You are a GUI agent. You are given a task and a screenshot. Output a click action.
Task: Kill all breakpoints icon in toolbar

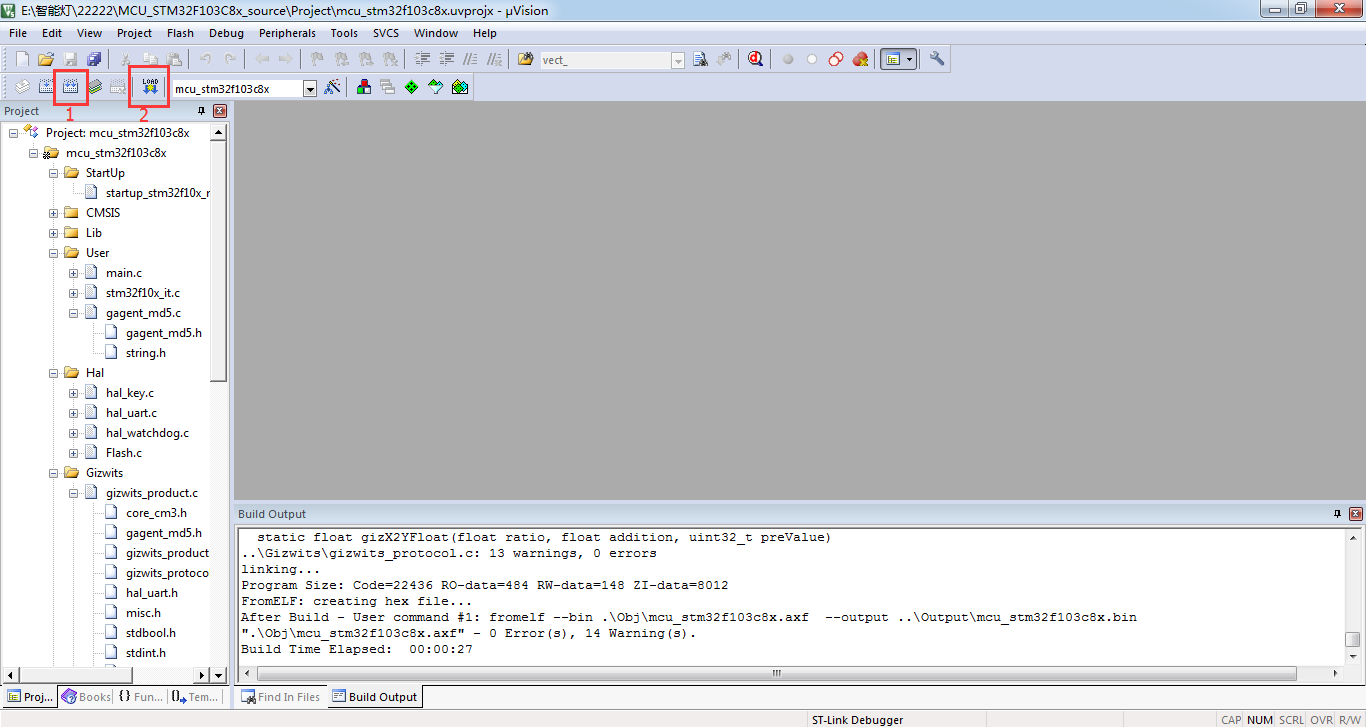coord(860,60)
